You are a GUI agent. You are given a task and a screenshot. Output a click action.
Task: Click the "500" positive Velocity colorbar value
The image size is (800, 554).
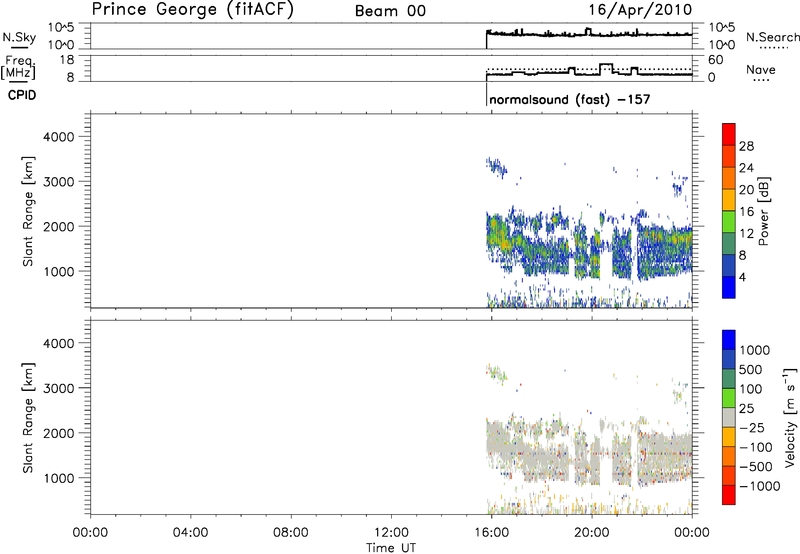pyautogui.click(x=751, y=370)
